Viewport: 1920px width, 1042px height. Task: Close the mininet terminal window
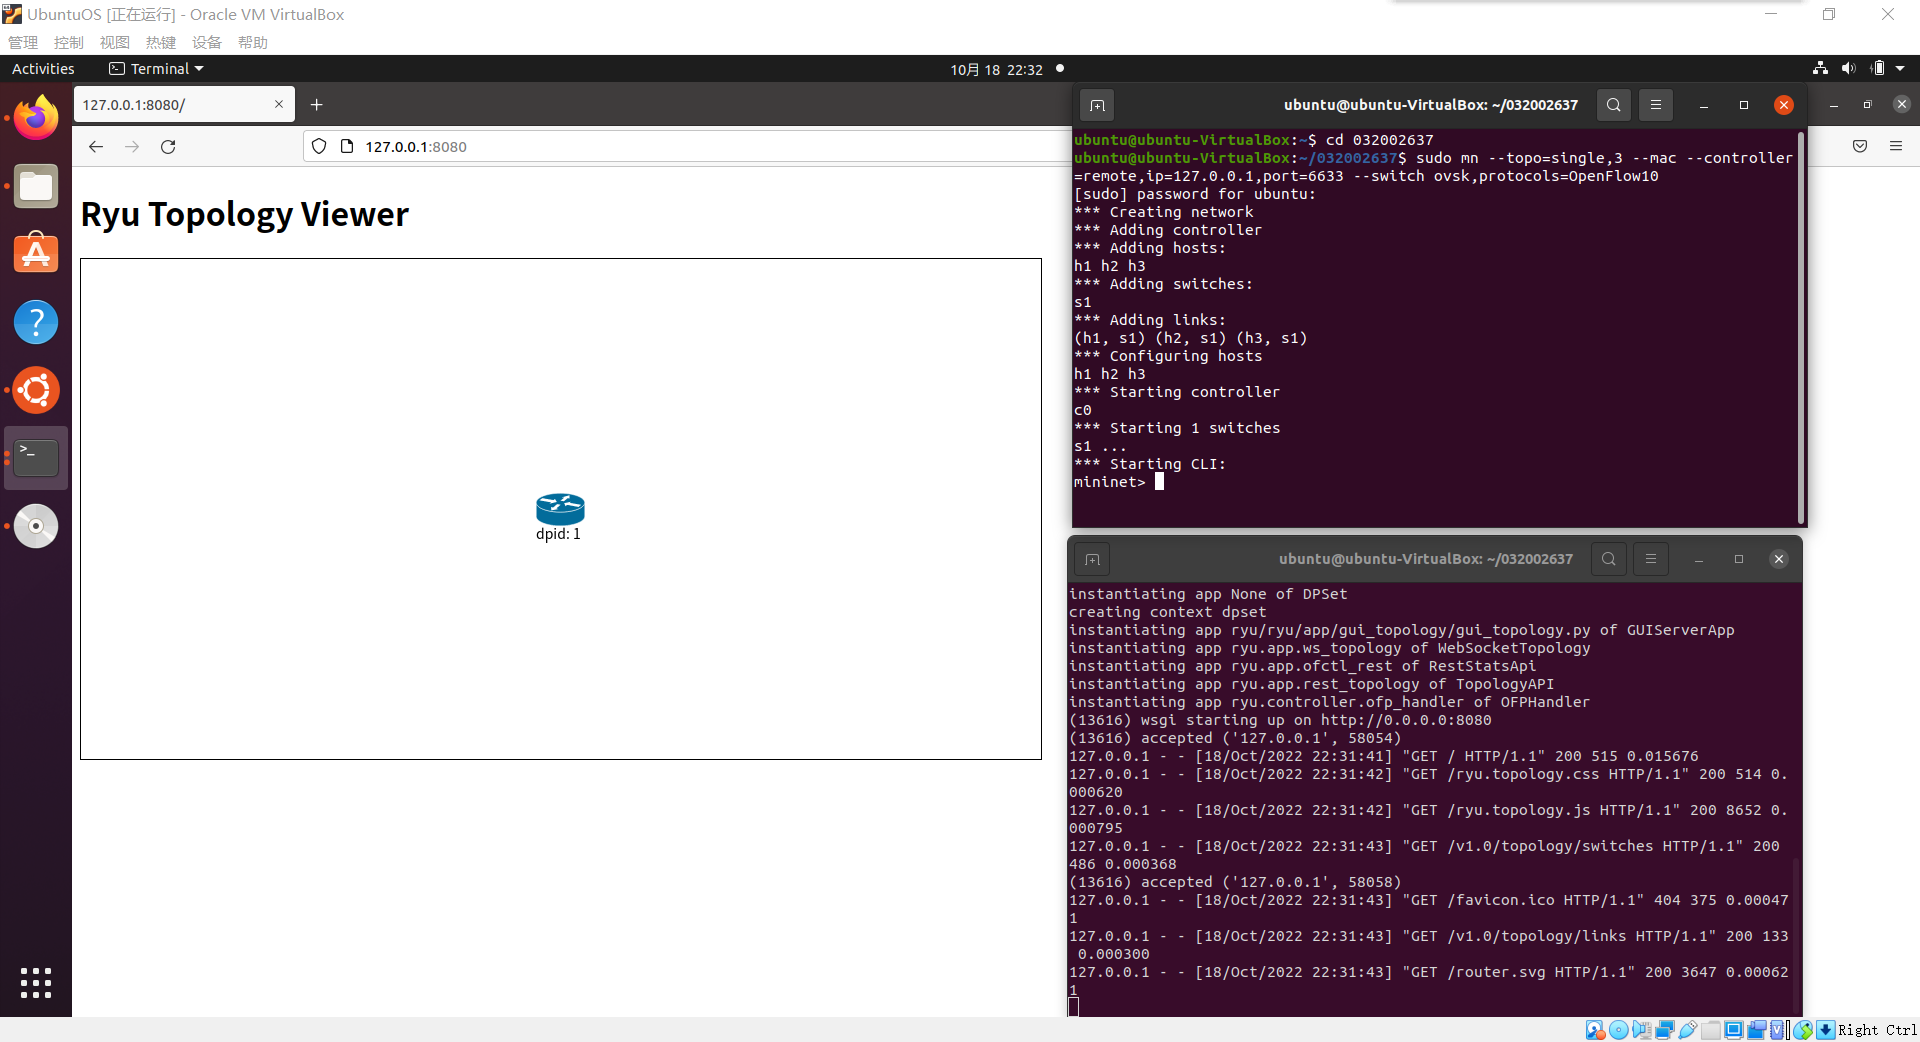click(1784, 105)
